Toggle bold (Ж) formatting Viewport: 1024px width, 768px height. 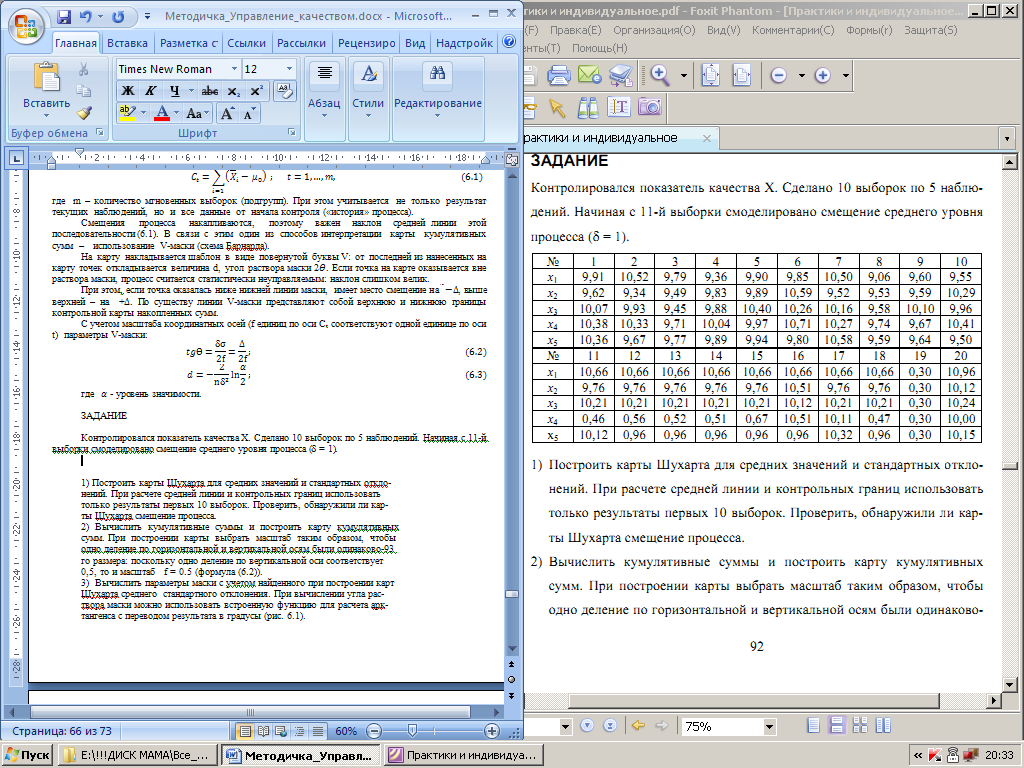click(128, 91)
